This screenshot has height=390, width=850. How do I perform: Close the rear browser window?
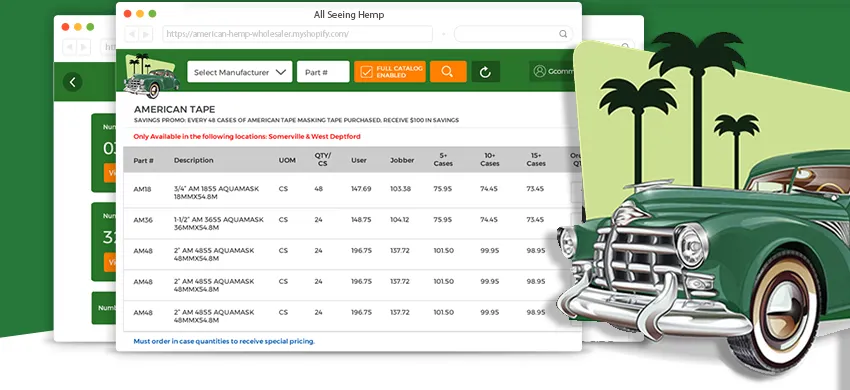coord(65,27)
